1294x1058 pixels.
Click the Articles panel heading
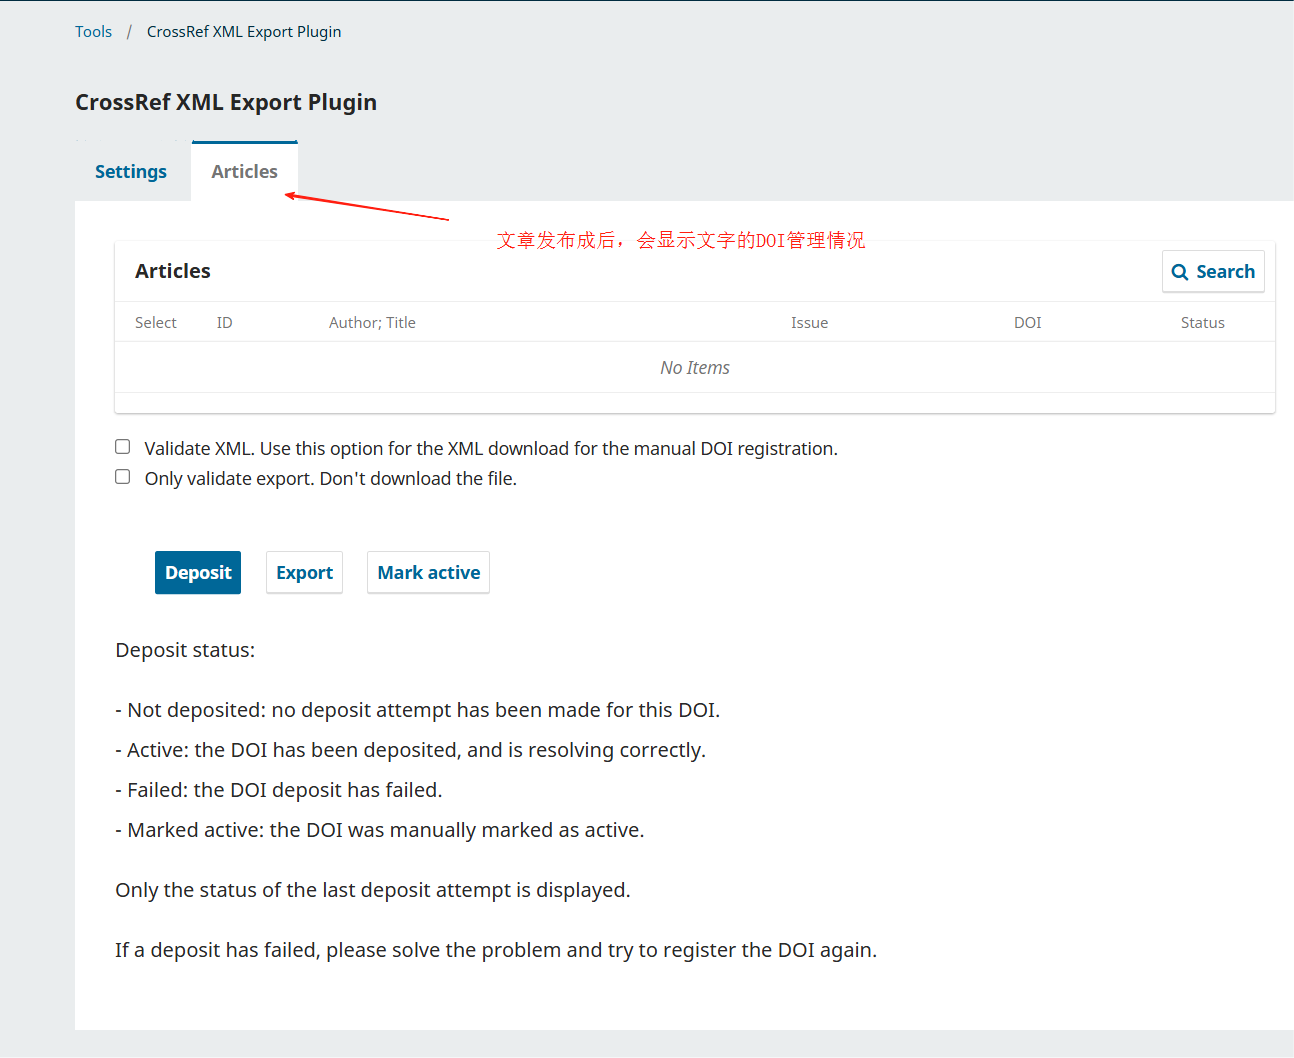[173, 271]
